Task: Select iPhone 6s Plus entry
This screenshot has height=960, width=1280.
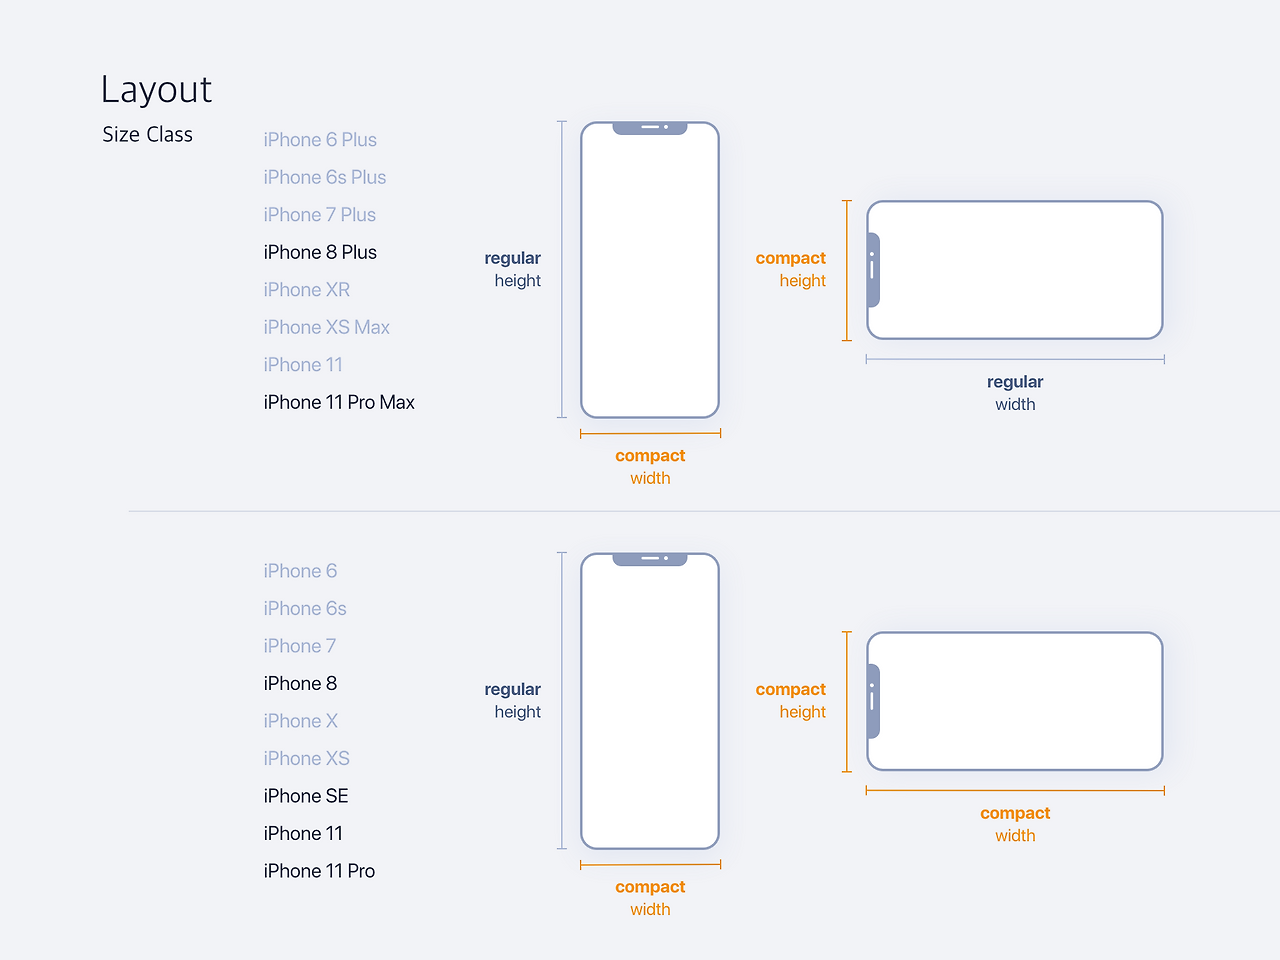Action: pyautogui.click(x=324, y=177)
